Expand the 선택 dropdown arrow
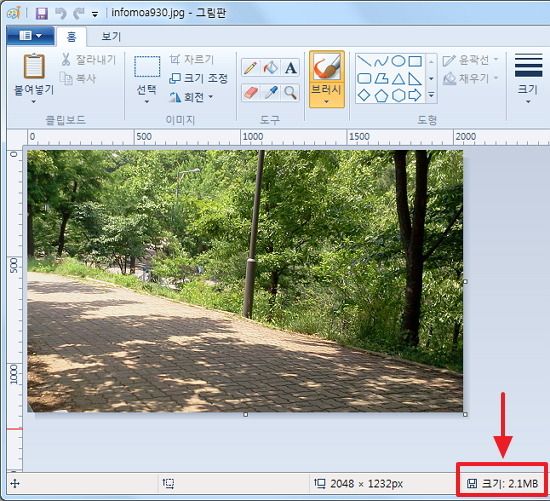This screenshot has width=550, height=501. pyautogui.click(x=147, y=102)
